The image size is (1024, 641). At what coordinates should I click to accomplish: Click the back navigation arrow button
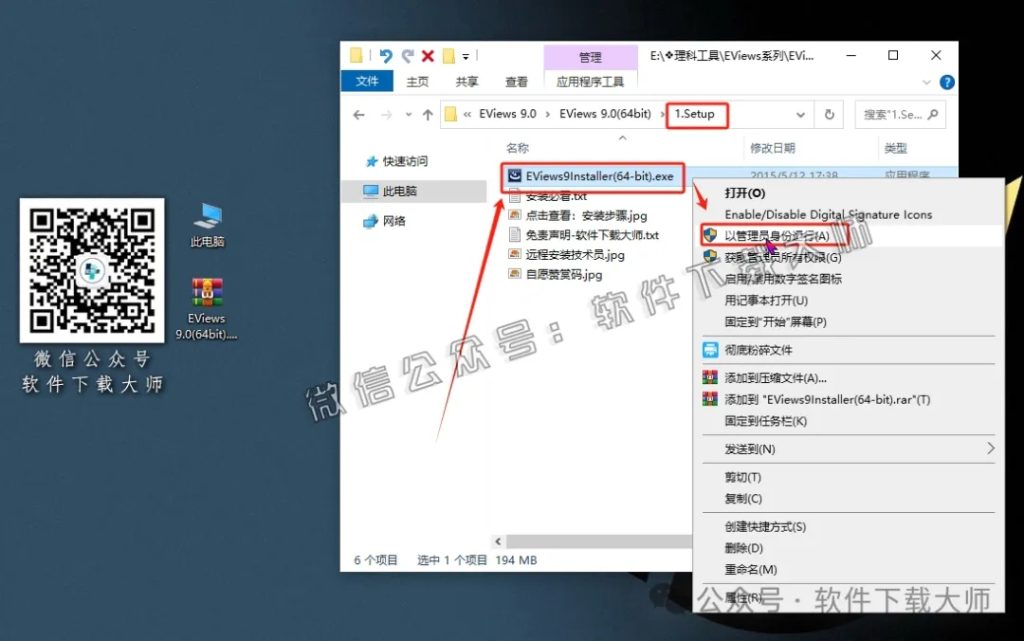pos(358,114)
